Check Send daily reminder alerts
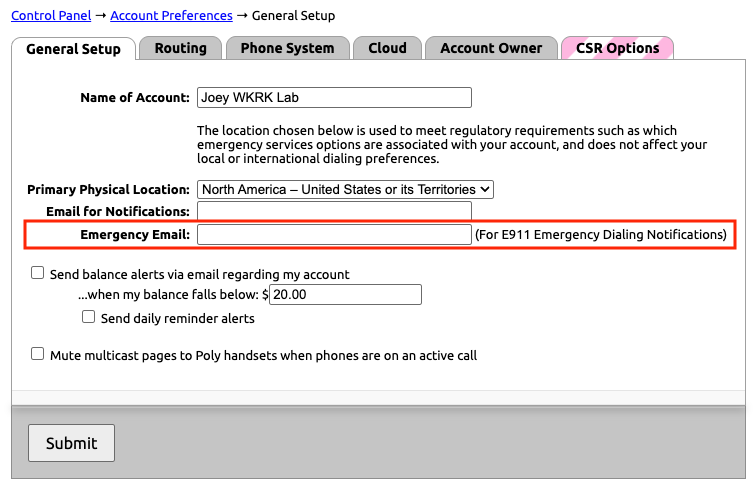 coord(89,317)
